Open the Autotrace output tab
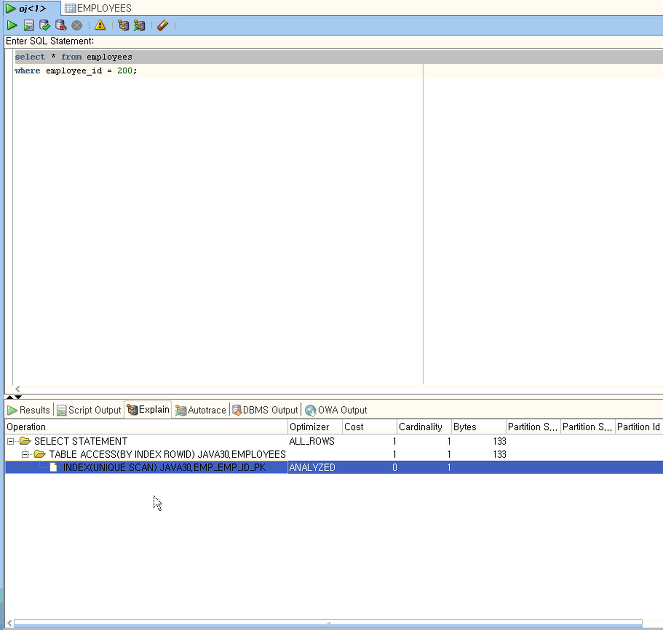The image size is (663, 630). coord(201,410)
